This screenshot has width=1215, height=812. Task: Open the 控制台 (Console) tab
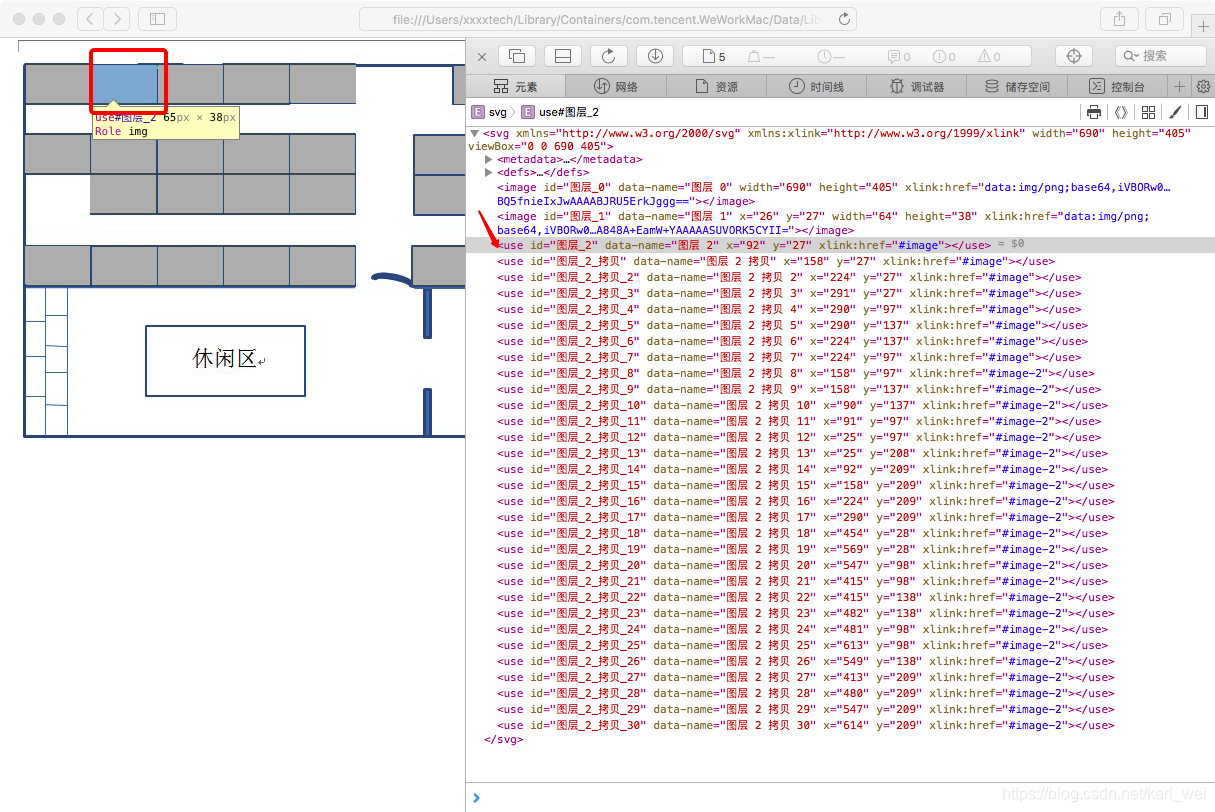click(1117, 86)
